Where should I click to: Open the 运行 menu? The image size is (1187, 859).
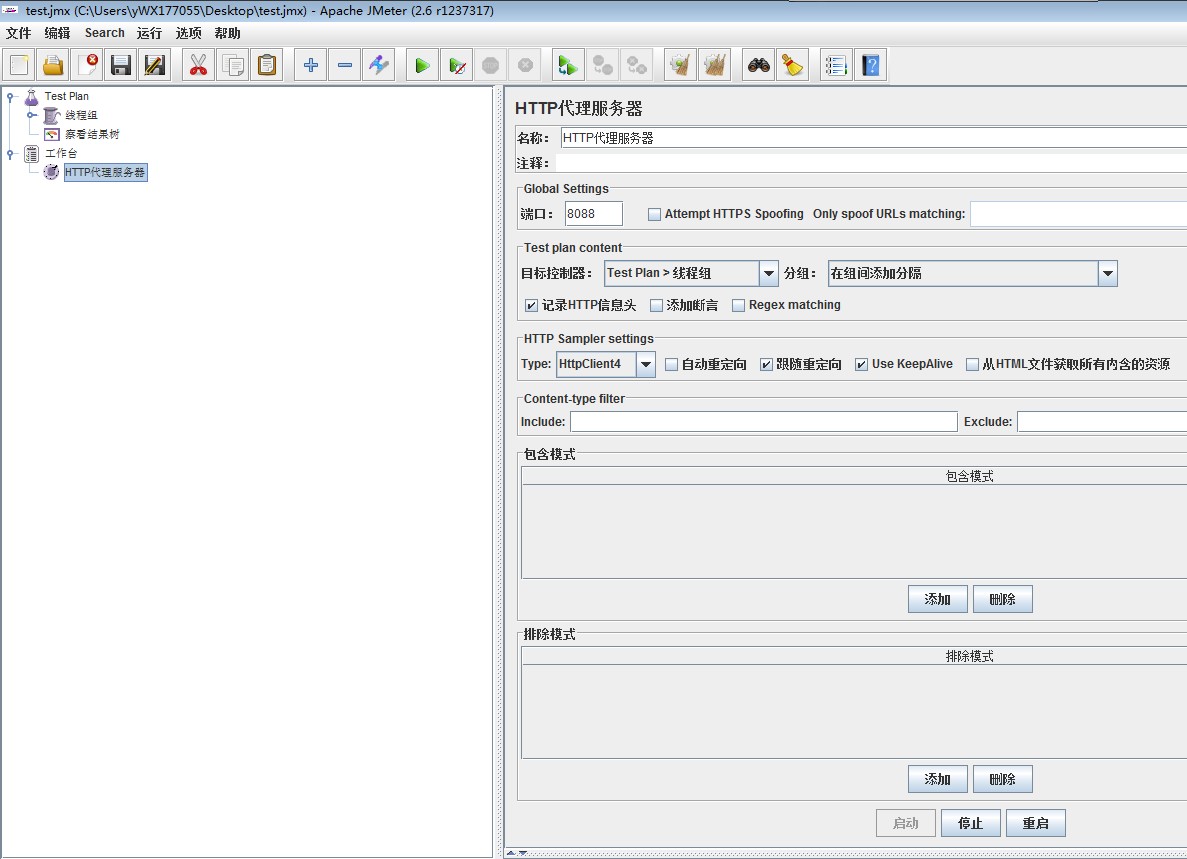[149, 33]
